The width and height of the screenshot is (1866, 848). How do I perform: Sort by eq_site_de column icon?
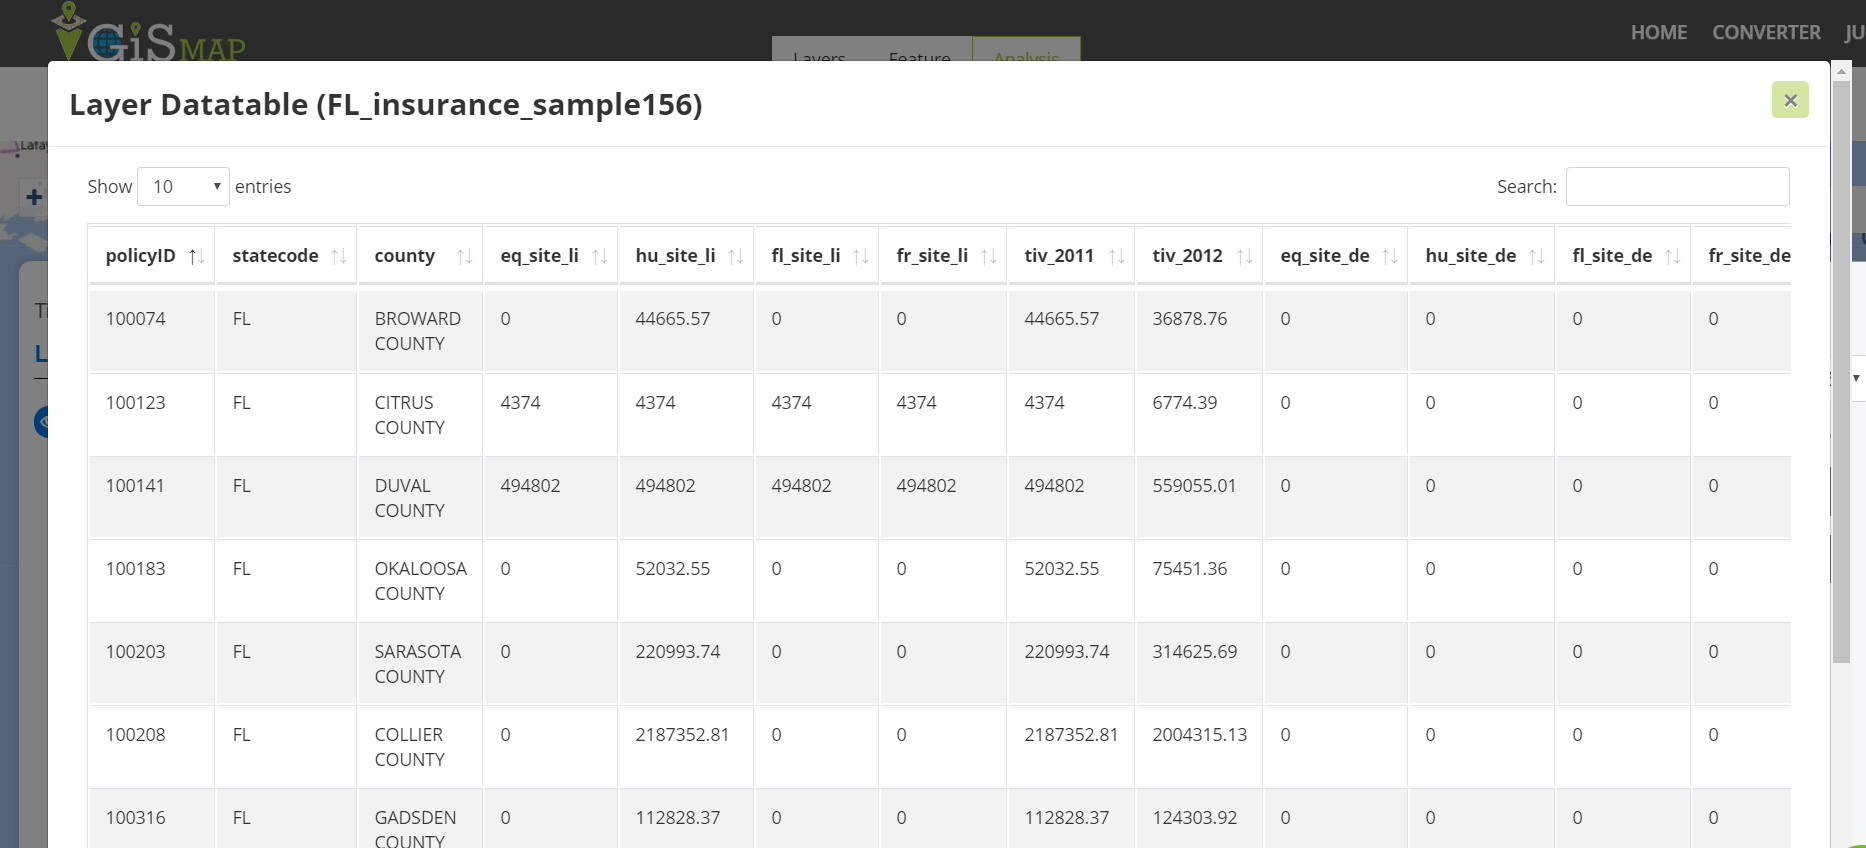click(x=1389, y=257)
